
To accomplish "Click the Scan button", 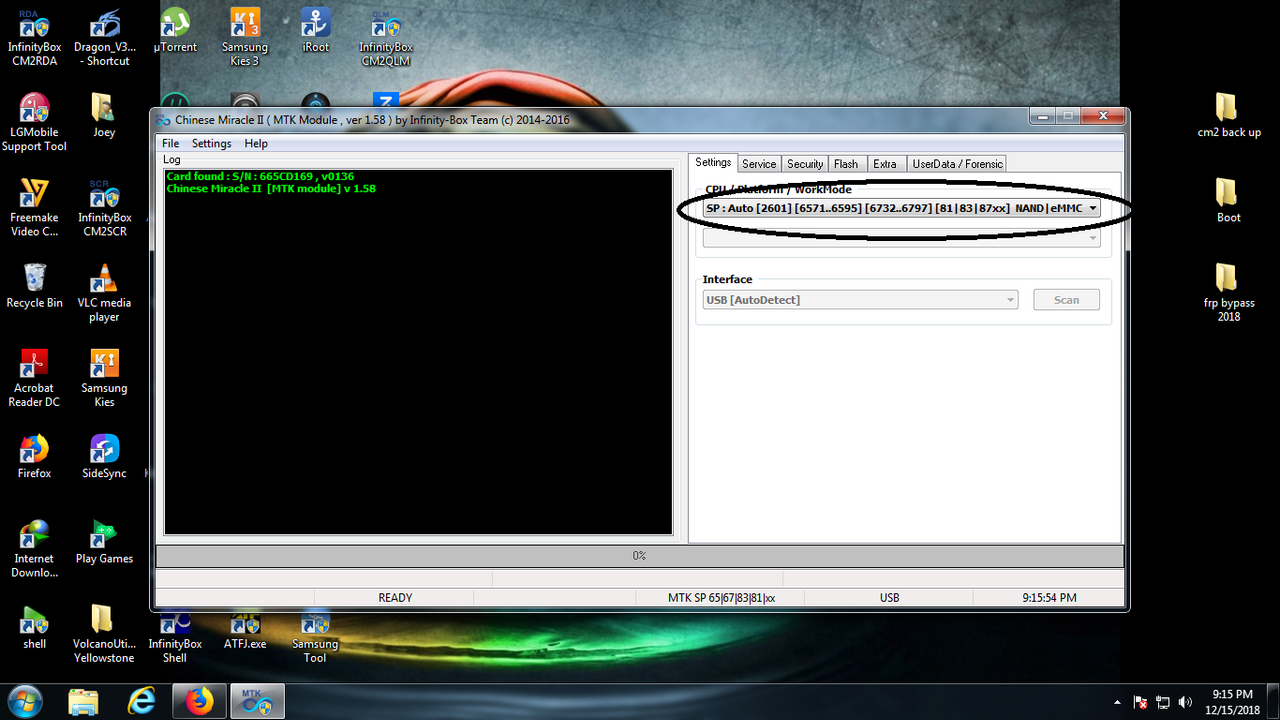I will click(1066, 299).
